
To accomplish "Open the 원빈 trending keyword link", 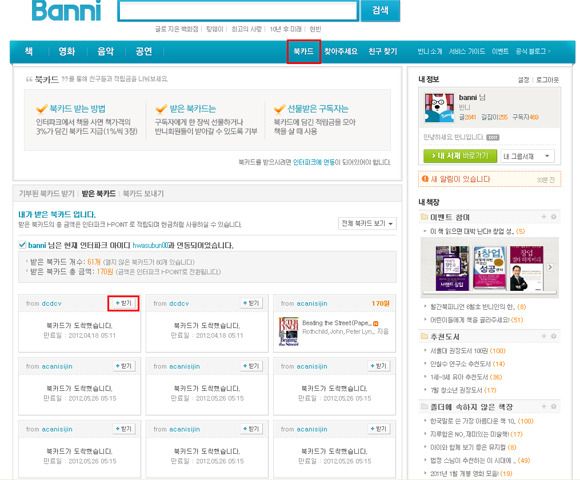I will pyautogui.click(x=315, y=29).
